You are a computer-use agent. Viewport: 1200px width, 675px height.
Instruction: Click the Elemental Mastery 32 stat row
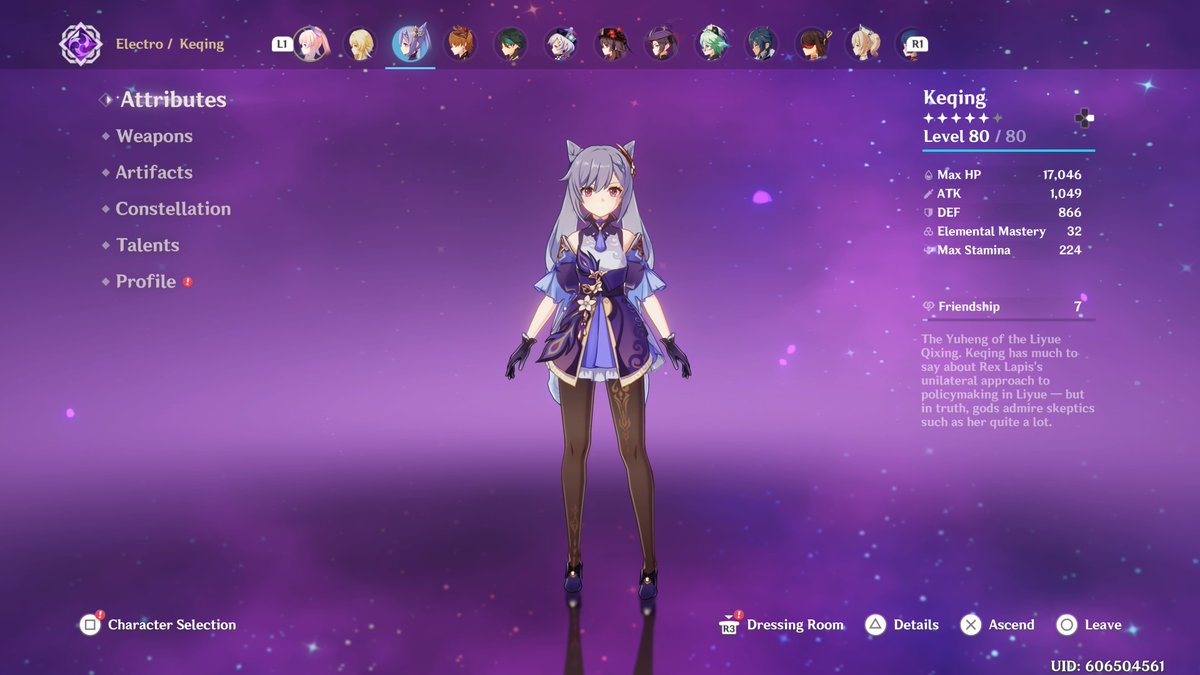[x=1003, y=231]
